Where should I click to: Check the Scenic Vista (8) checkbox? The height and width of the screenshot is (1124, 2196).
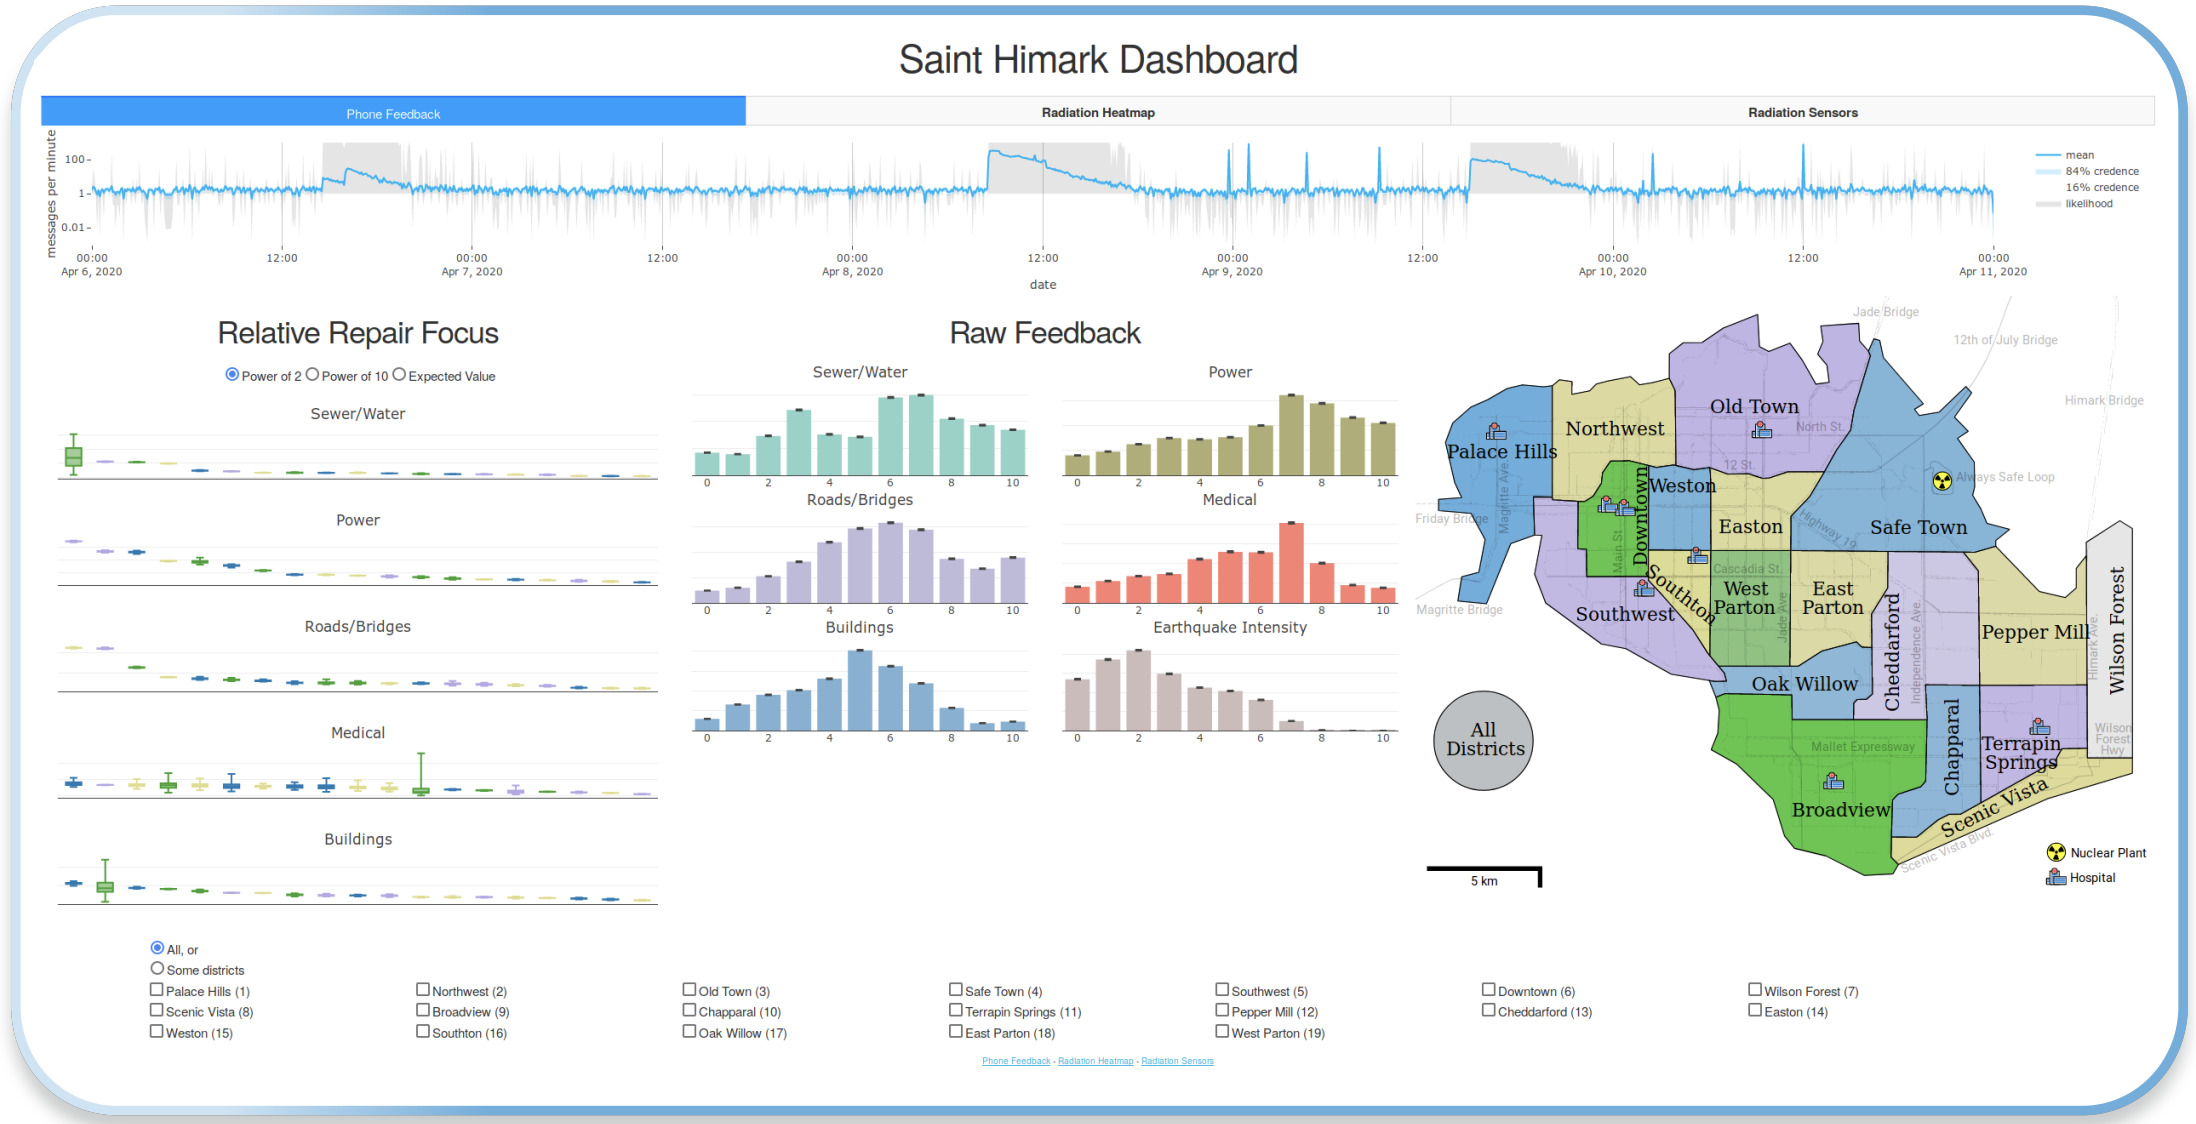pos(156,1011)
